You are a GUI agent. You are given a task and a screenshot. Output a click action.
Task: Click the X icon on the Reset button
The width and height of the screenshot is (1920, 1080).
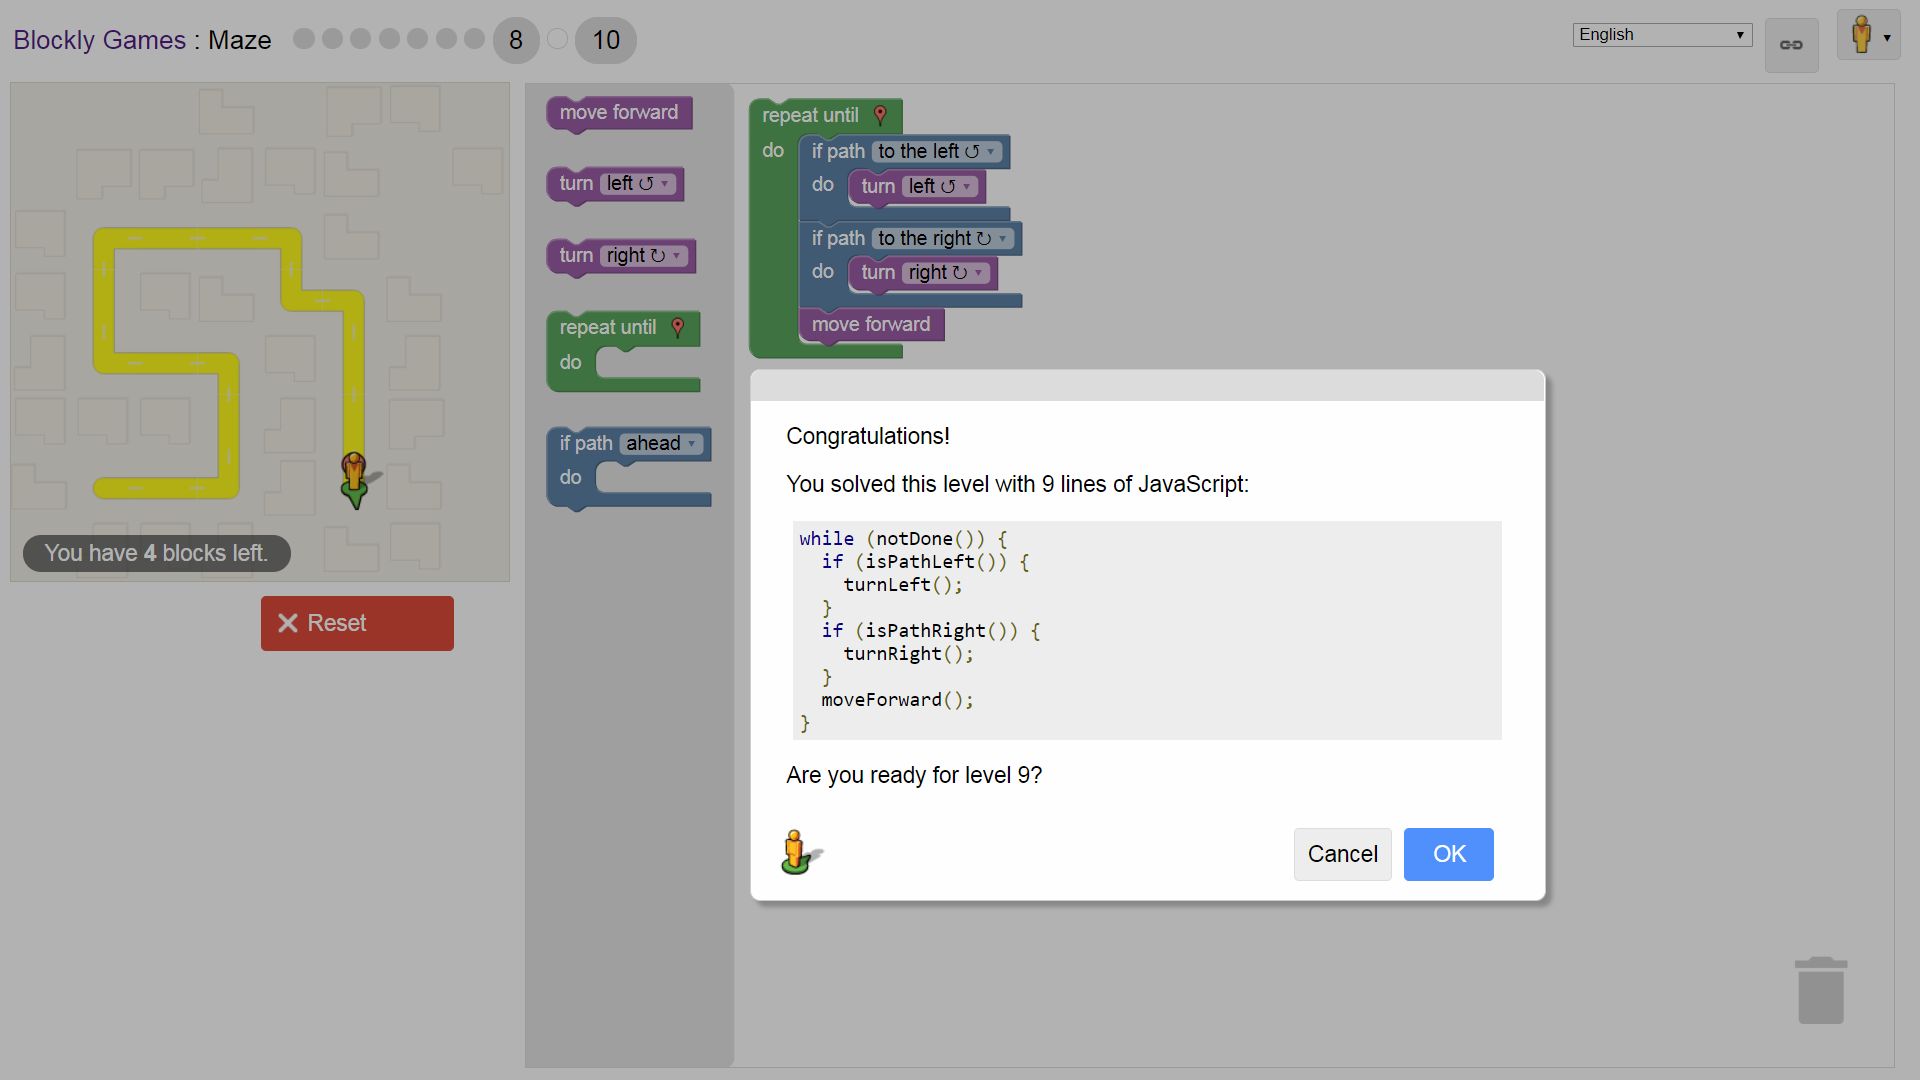coord(289,622)
